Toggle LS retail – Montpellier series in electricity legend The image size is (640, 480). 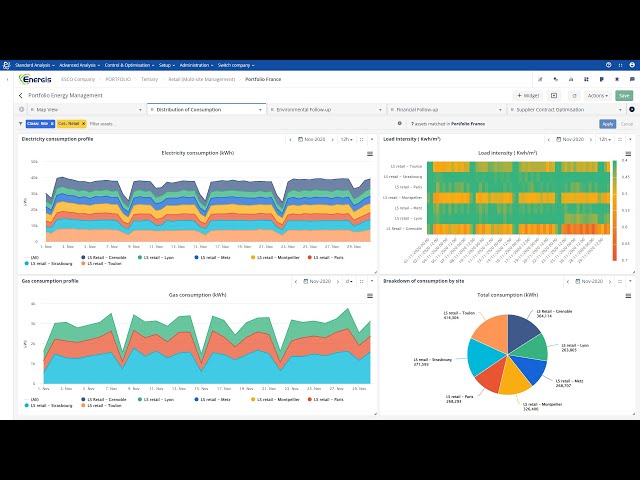pos(275,258)
